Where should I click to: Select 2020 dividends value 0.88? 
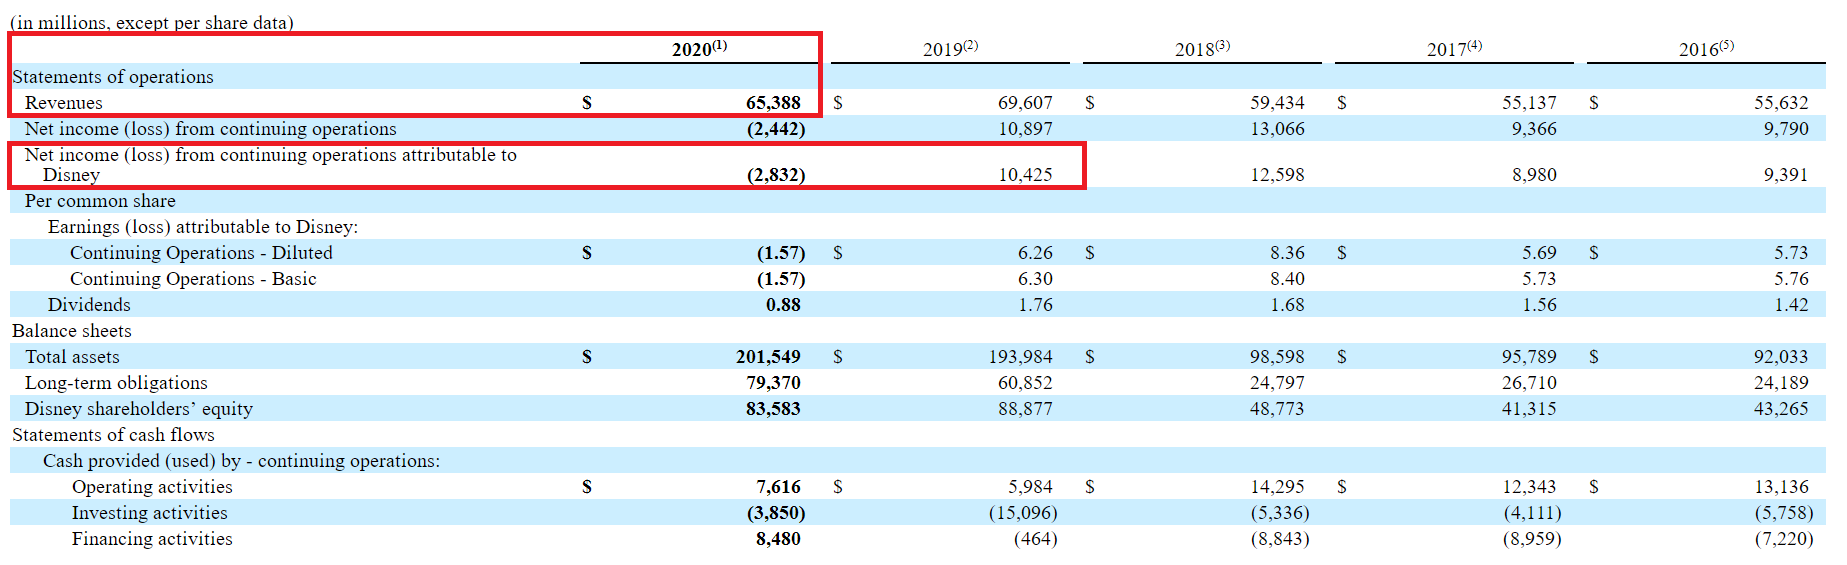click(783, 305)
